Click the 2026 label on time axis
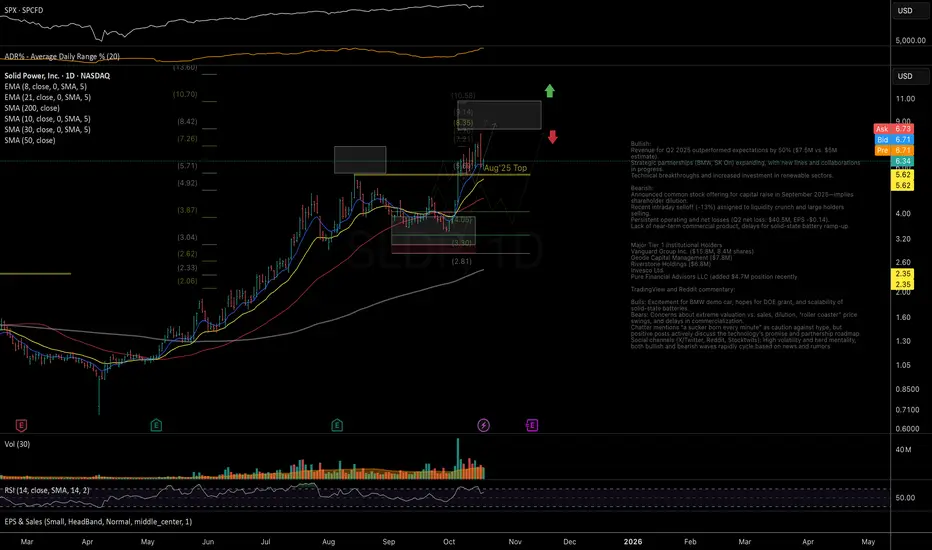 tap(632, 542)
